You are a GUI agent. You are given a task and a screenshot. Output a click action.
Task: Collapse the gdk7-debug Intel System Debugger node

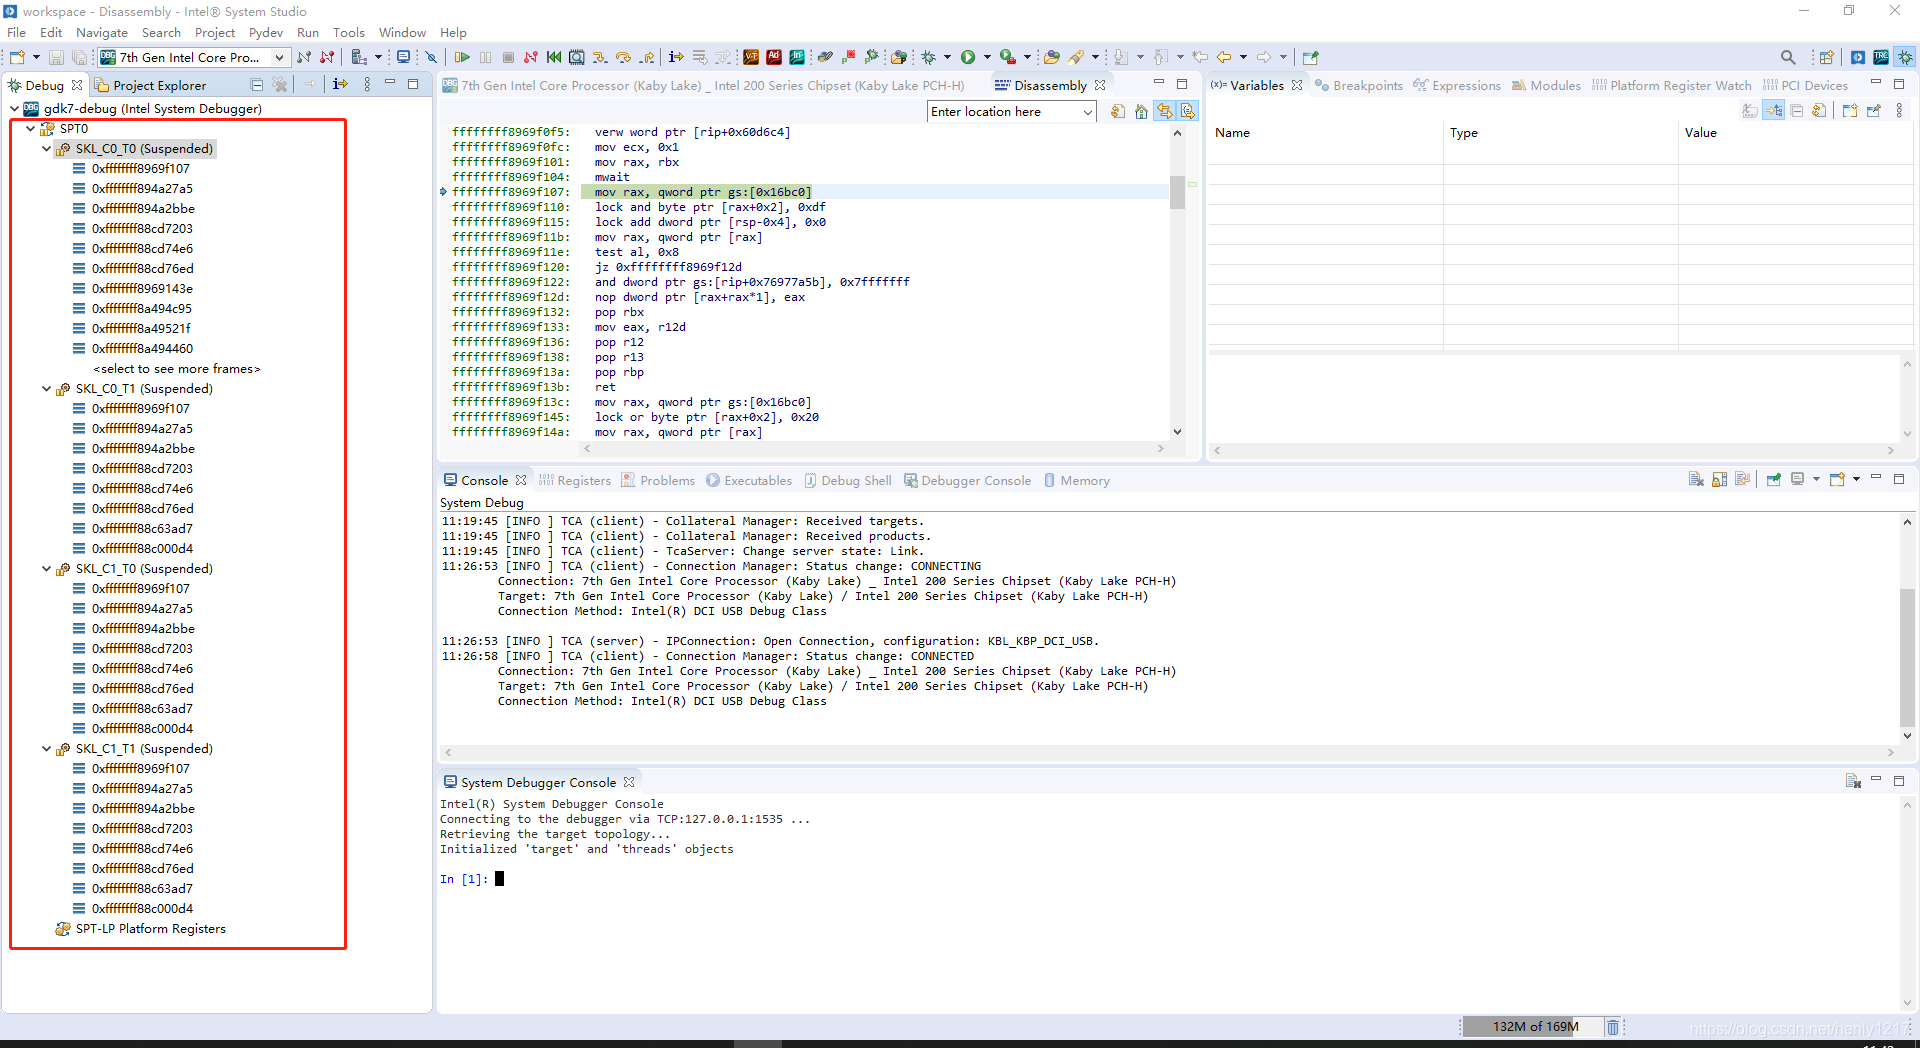[x=14, y=109]
